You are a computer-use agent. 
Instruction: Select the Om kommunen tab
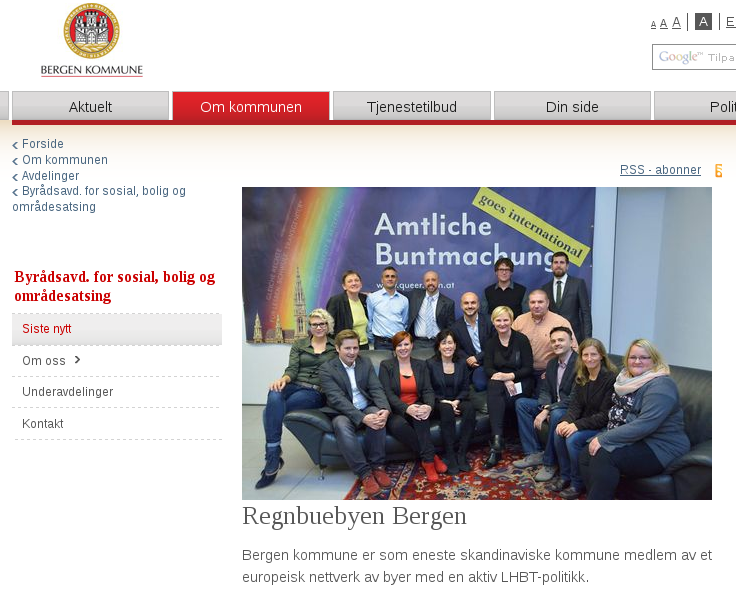[251, 107]
